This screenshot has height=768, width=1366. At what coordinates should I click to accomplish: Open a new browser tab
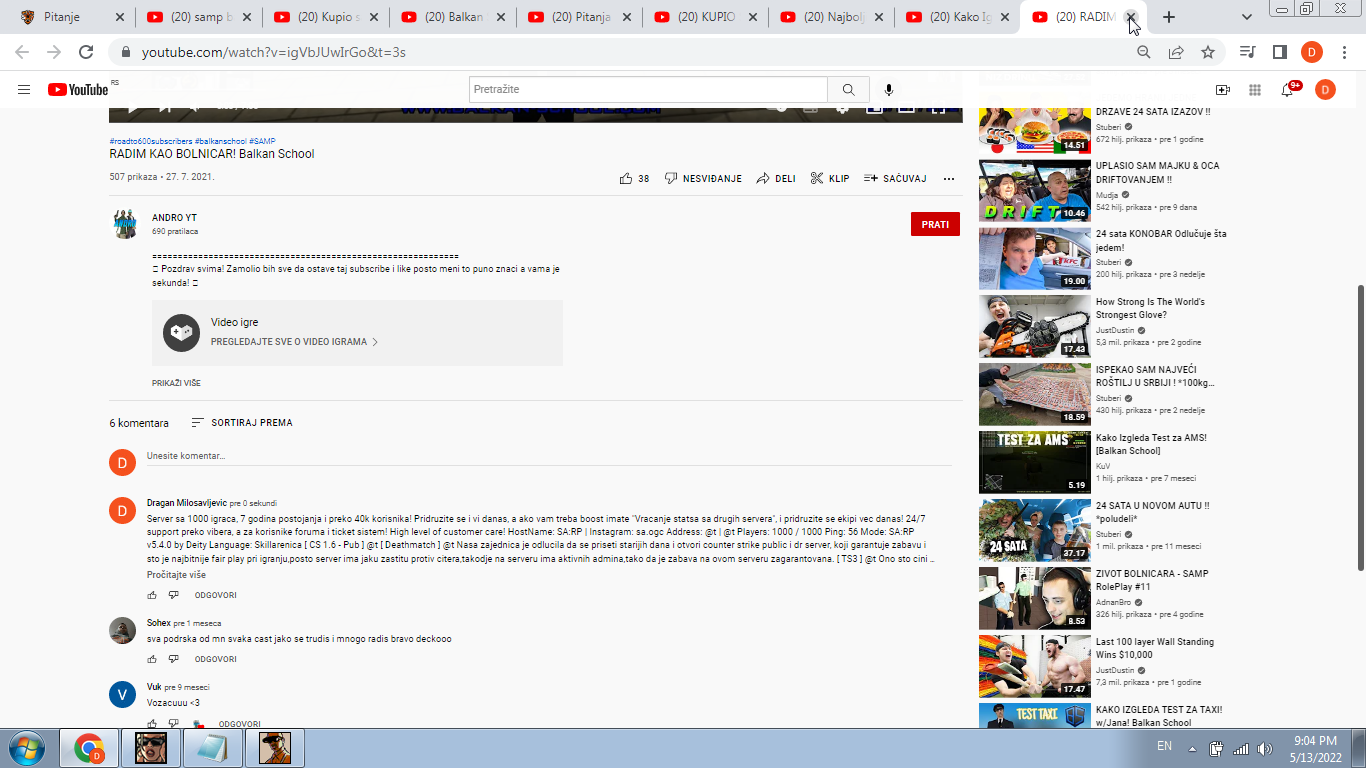click(x=1169, y=17)
